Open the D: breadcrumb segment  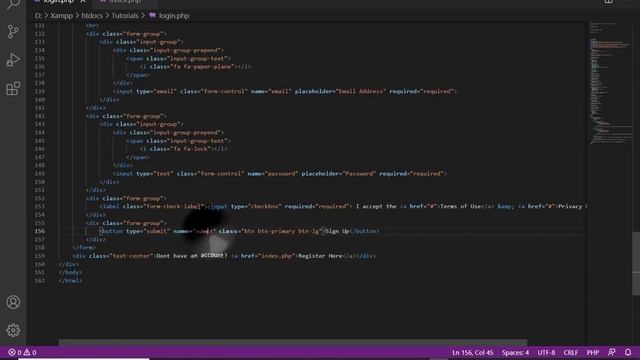(x=38, y=16)
